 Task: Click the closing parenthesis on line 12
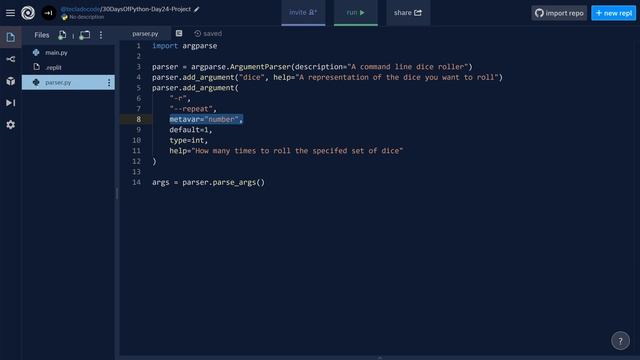pos(154,162)
